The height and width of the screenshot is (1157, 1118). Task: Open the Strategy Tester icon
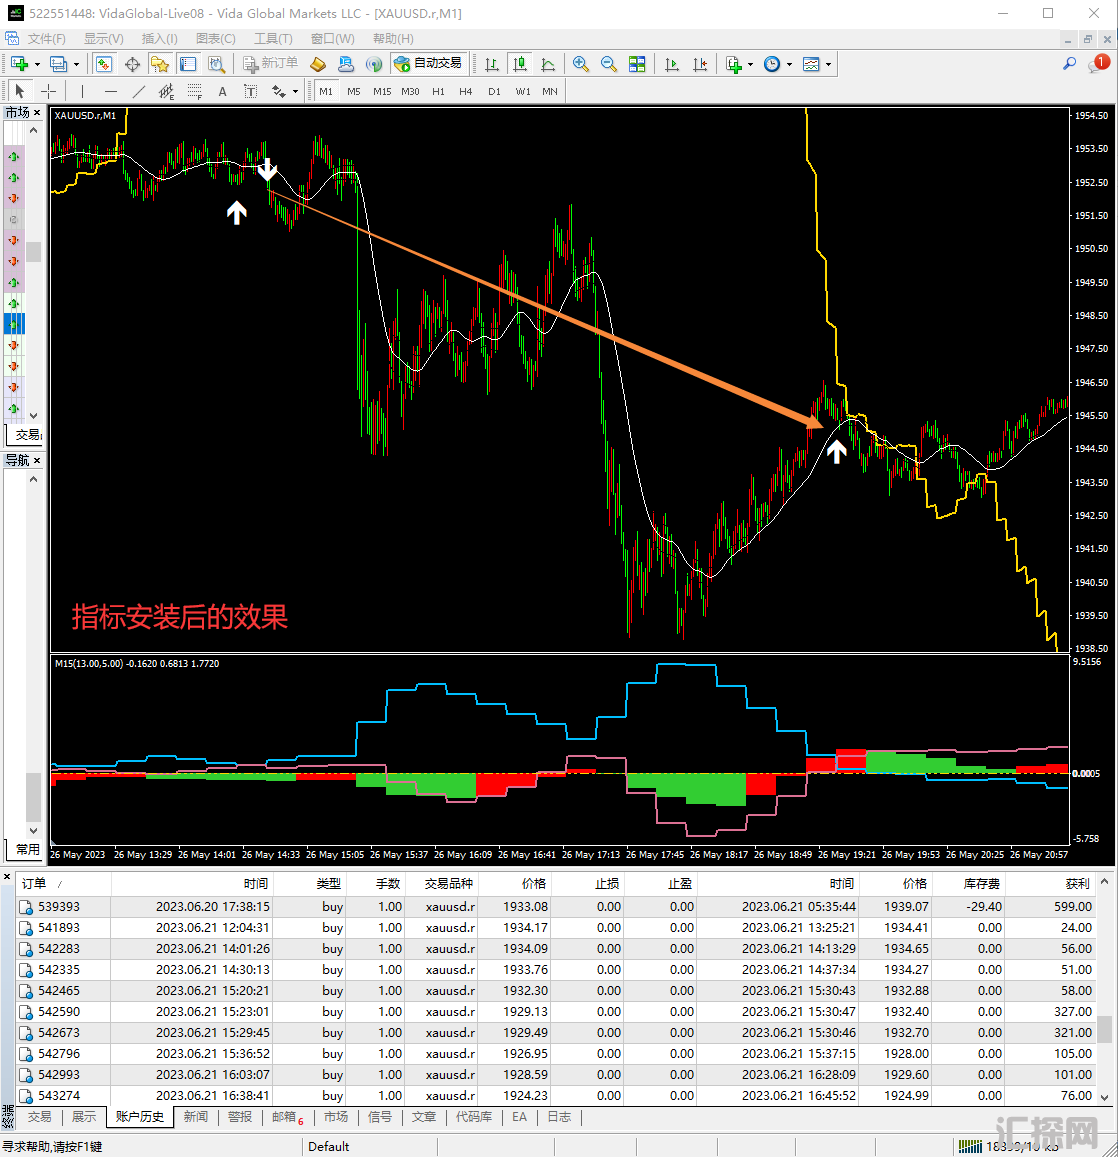tap(216, 64)
